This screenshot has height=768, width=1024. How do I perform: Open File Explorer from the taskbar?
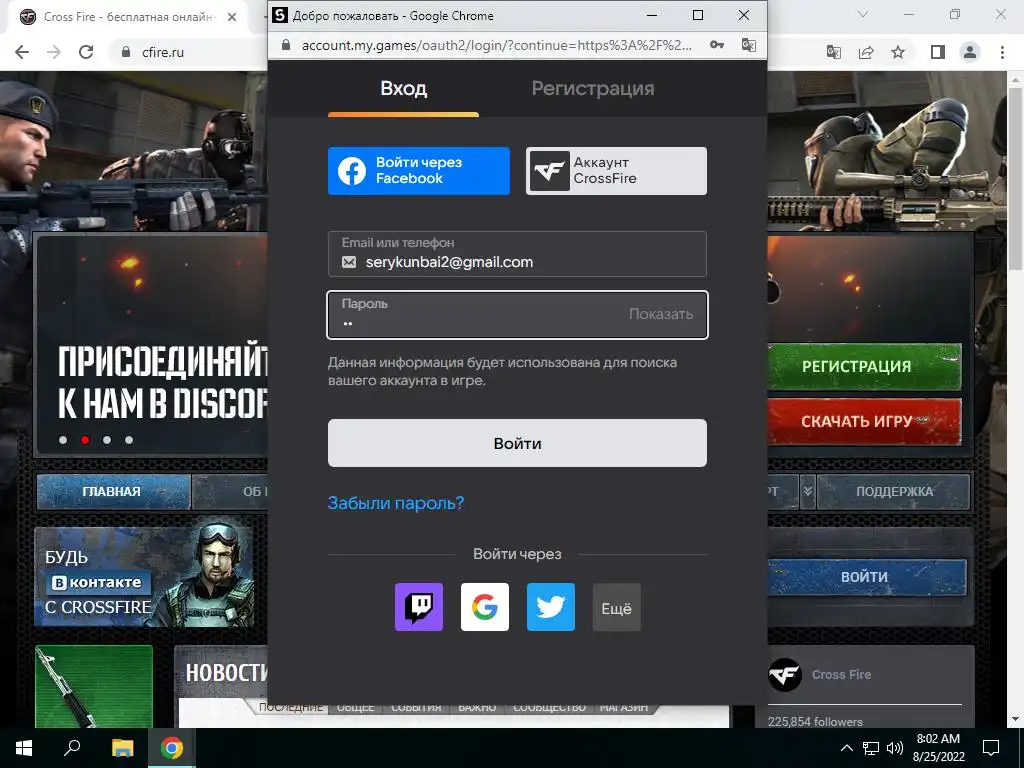click(x=122, y=748)
